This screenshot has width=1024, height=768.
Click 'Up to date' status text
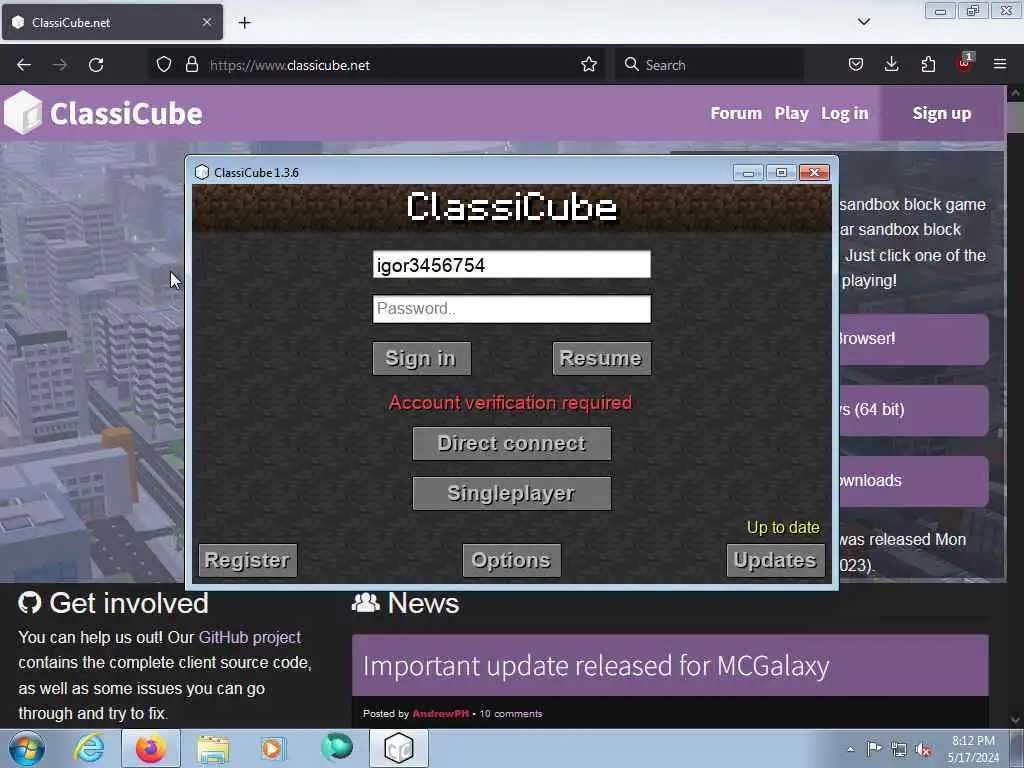click(x=783, y=527)
